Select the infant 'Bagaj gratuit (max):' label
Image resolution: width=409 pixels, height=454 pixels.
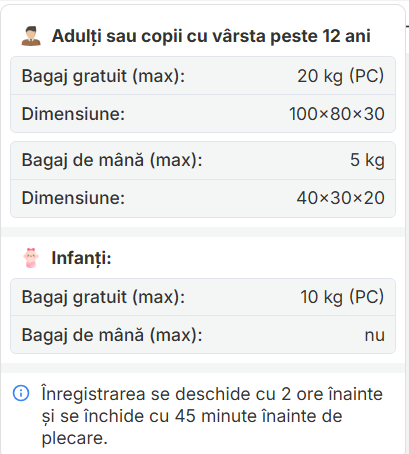click(x=103, y=297)
